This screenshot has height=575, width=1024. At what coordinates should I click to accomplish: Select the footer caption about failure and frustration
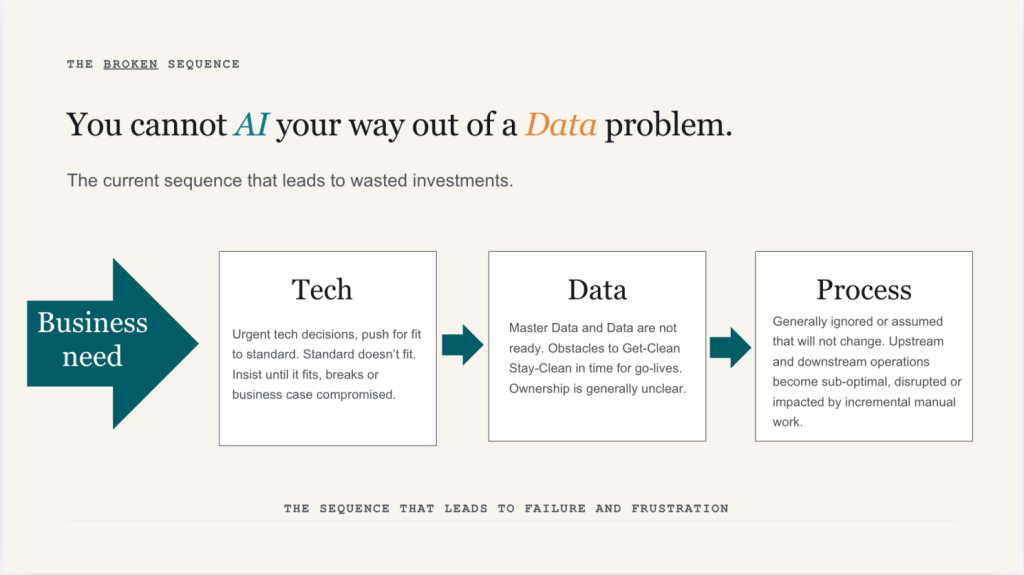506,508
